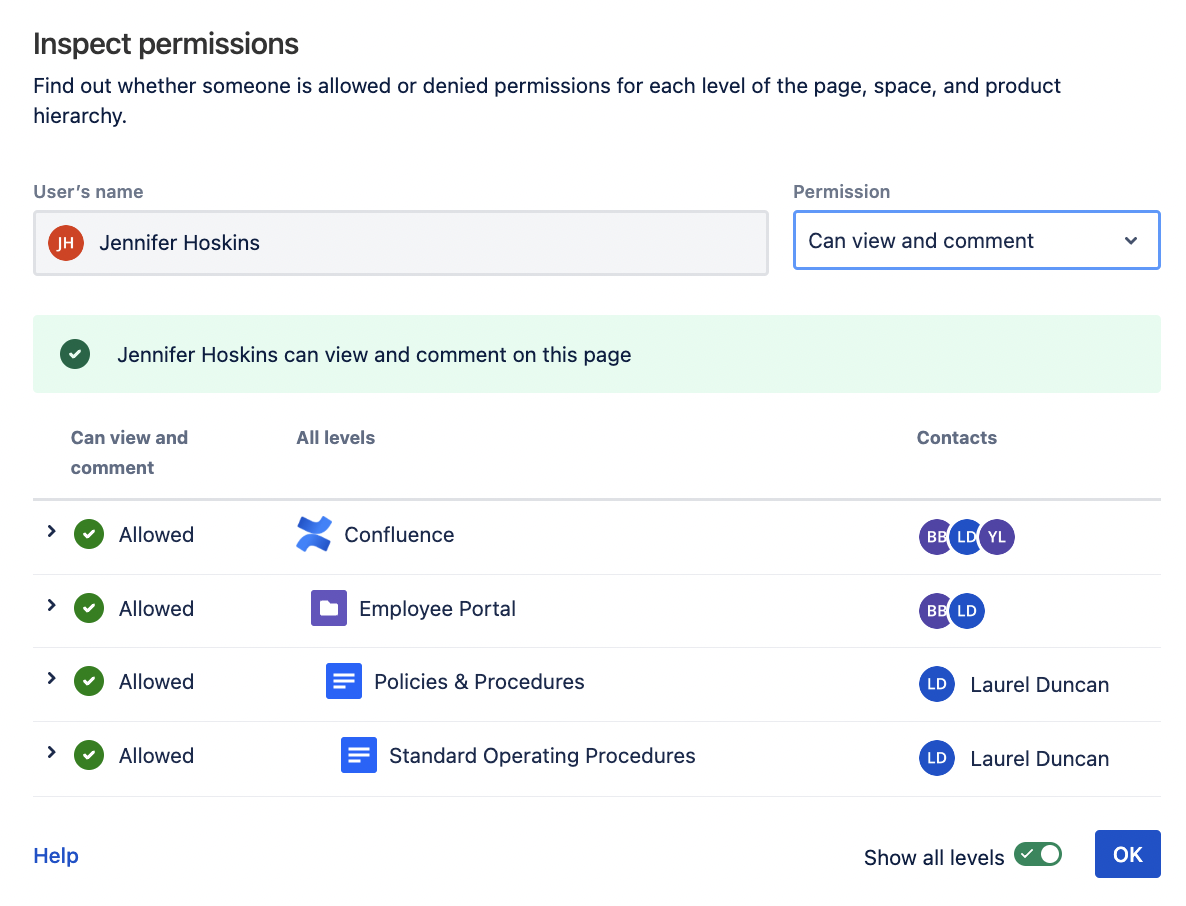
Task: Click the Allowed checkmark in Standard Operating Procedures row
Action: (89, 755)
